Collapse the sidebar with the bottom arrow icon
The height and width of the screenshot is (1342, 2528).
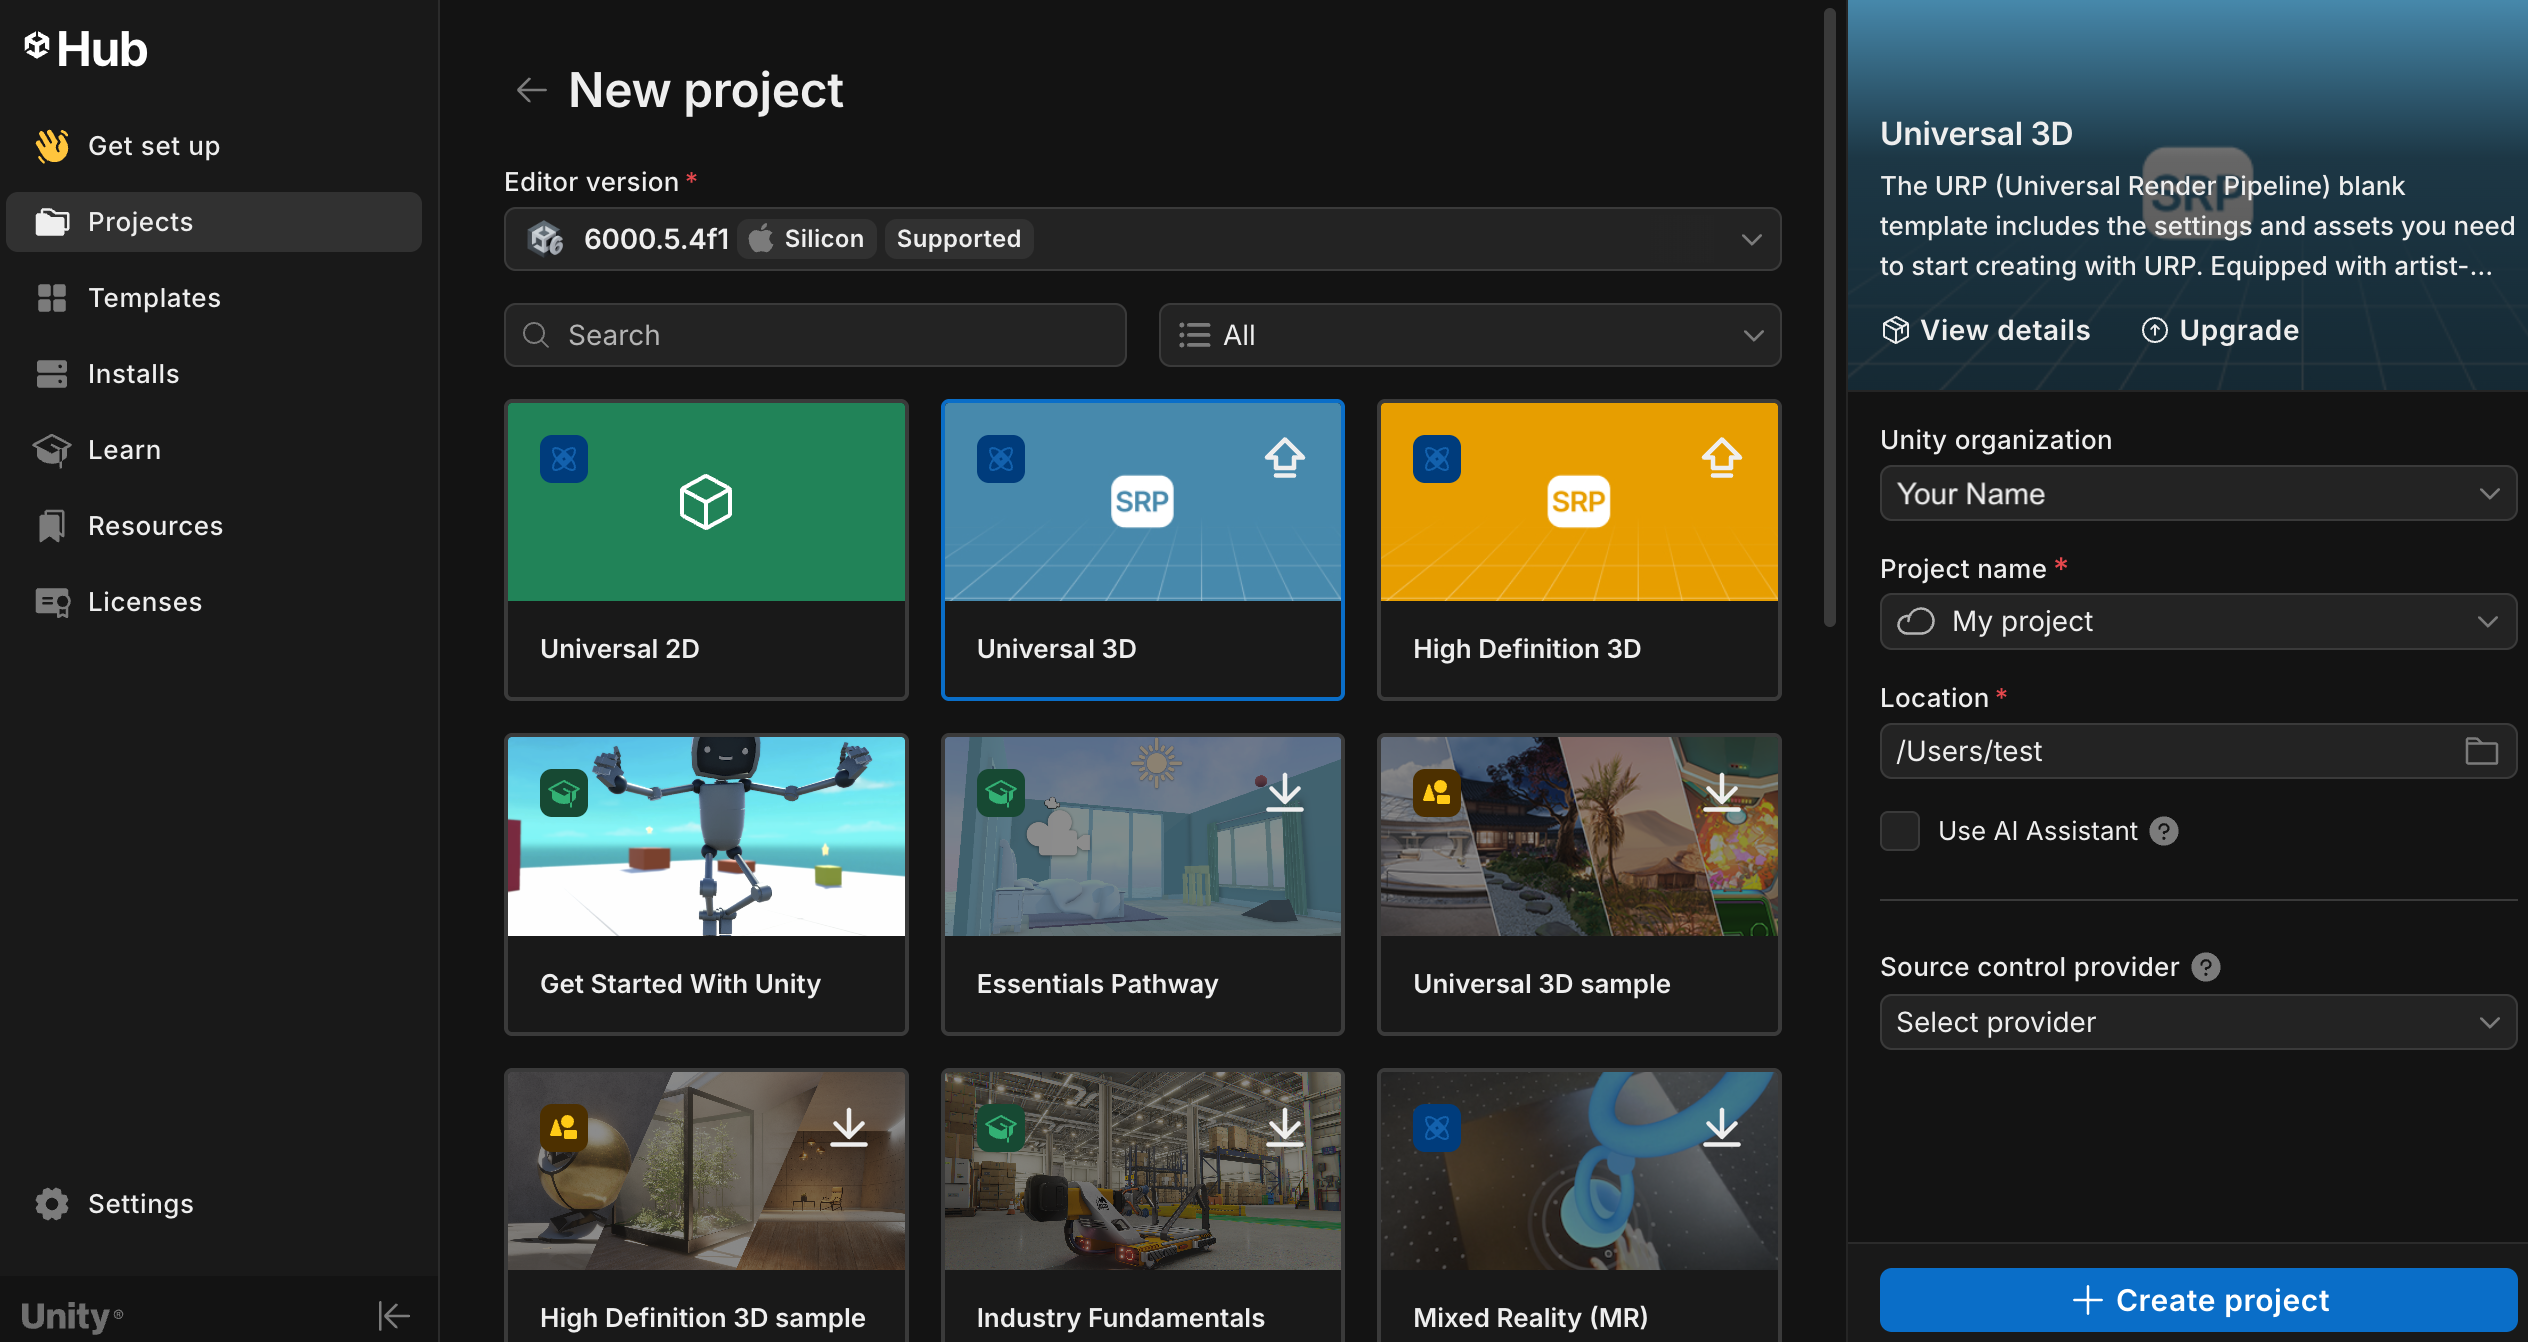coord(394,1315)
